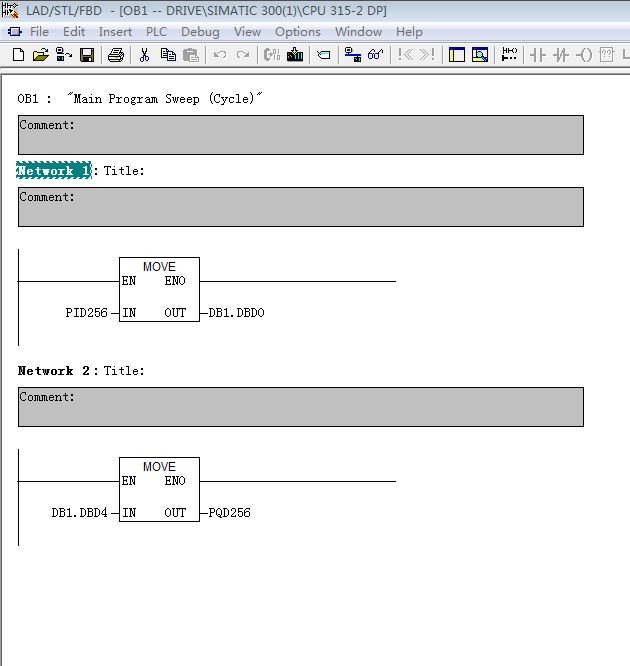Jump to previous error icon
630x666 pixels.
point(405,55)
